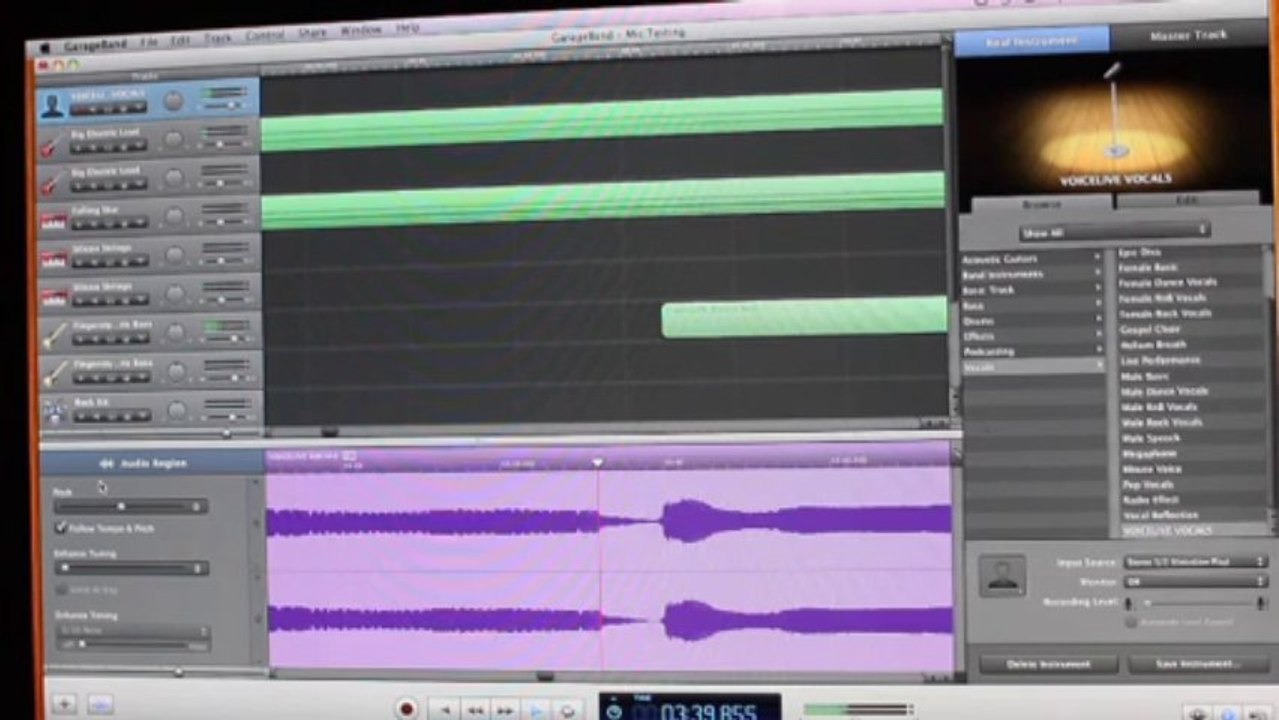Viewport: 1279px width, 720px height.
Task: Open the Enhance Timing note value dropdown
Action: click(132, 632)
